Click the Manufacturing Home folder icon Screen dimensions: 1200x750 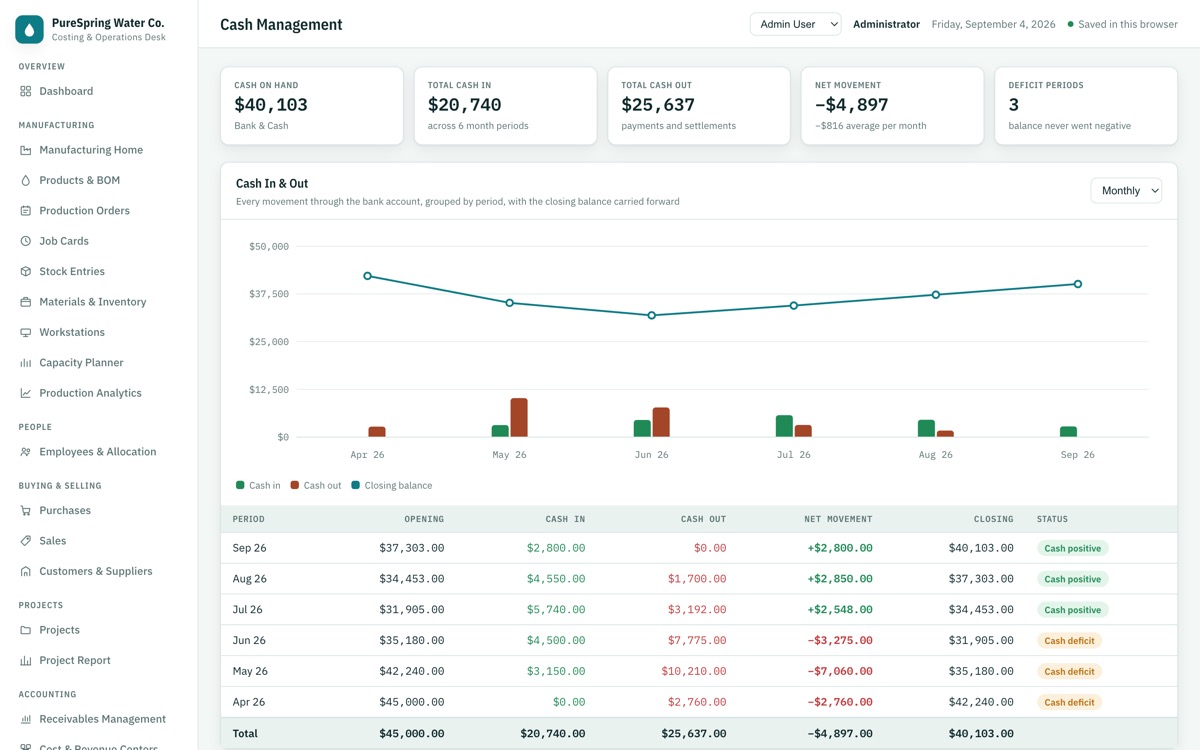[x=26, y=150]
